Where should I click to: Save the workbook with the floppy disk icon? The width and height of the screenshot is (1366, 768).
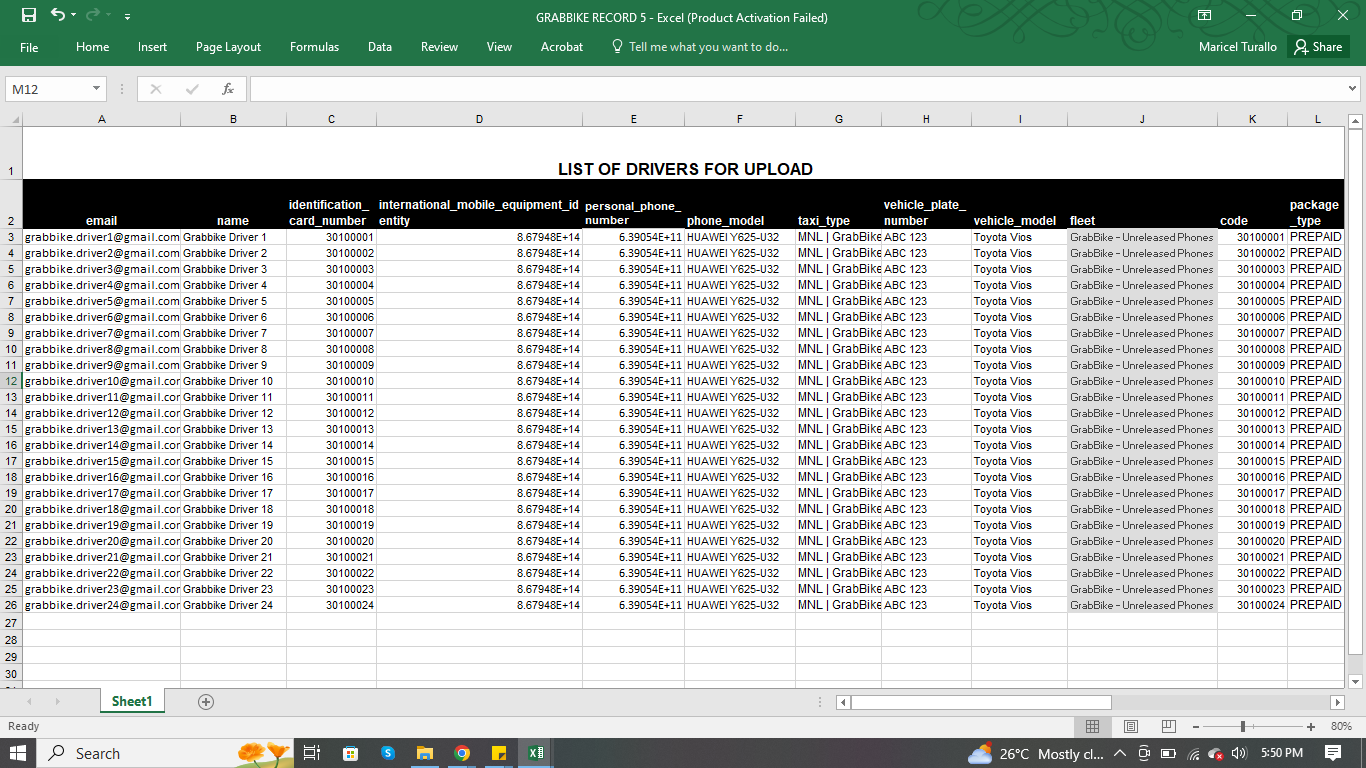click(29, 16)
